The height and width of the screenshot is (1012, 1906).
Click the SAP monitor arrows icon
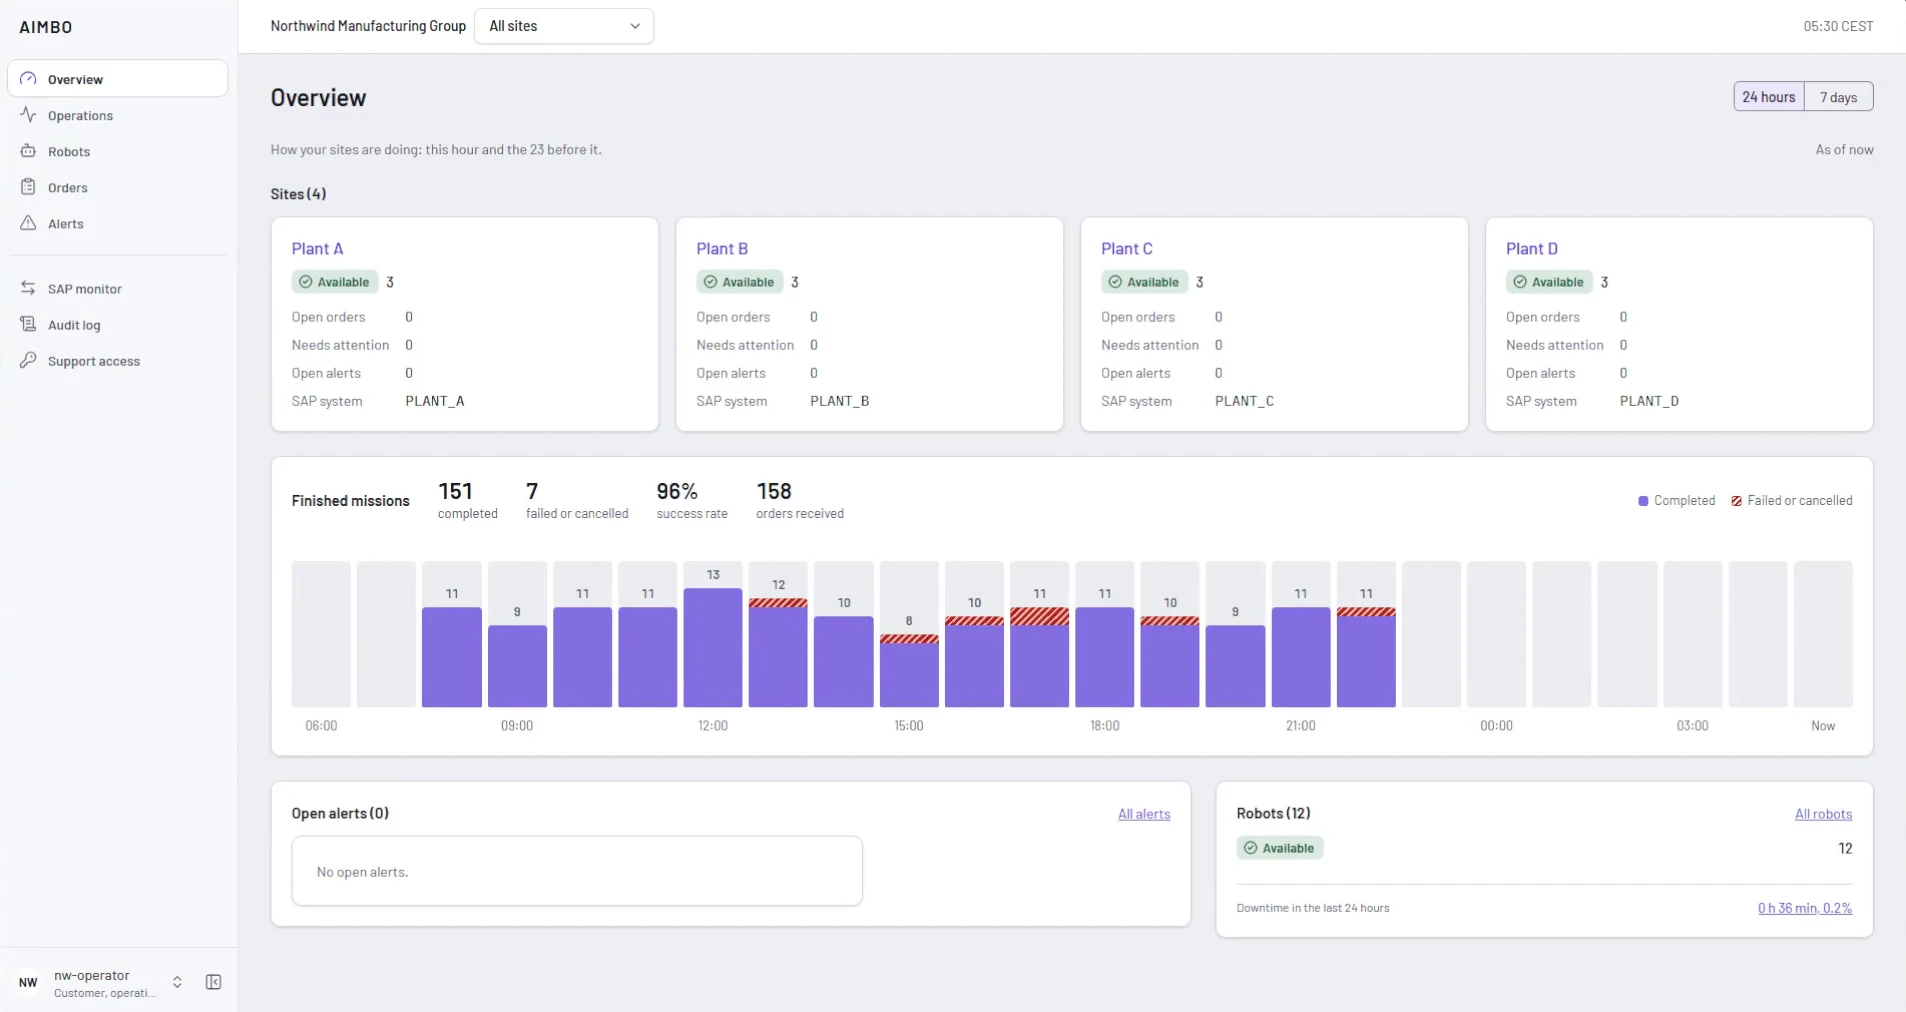(x=28, y=288)
